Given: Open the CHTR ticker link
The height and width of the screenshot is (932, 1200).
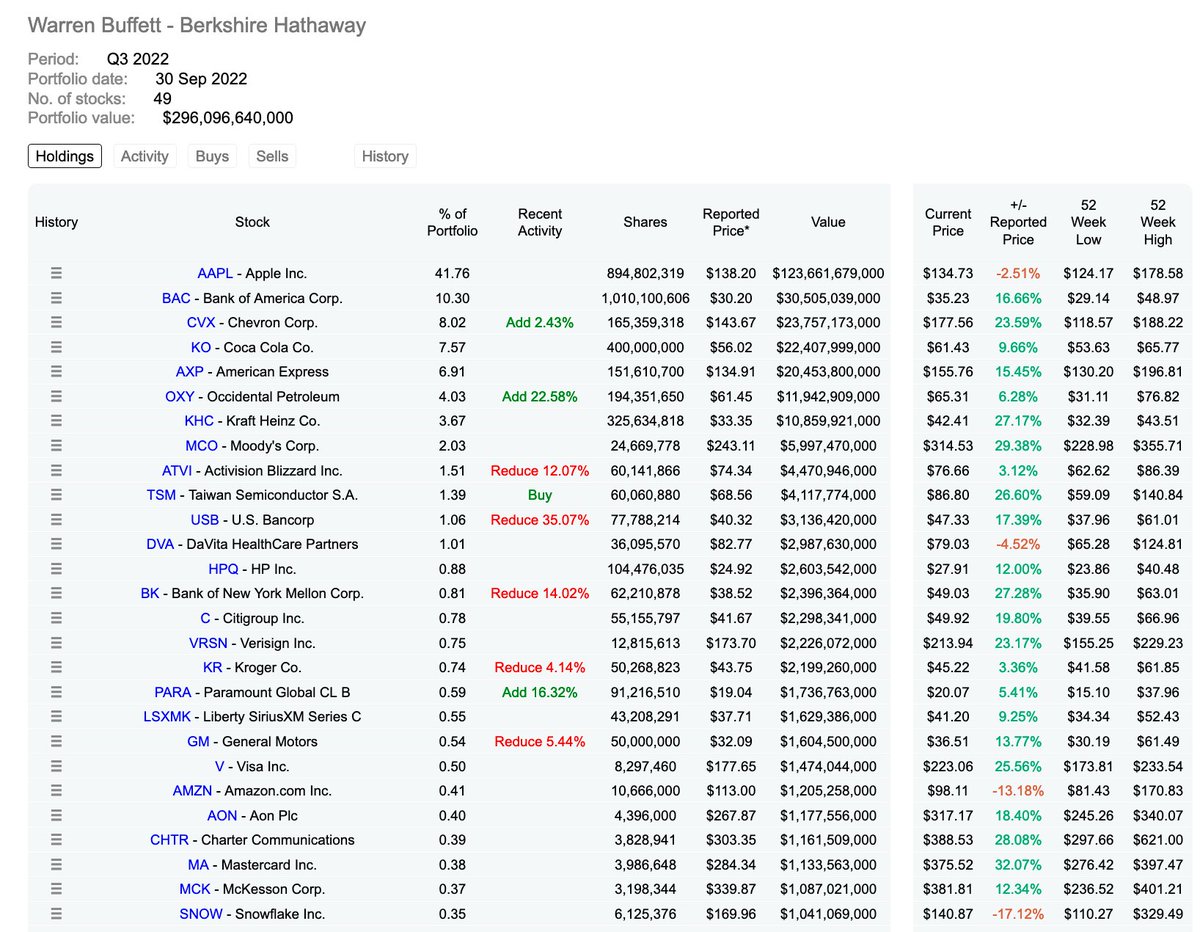Looking at the screenshot, I should pyautogui.click(x=169, y=839).
